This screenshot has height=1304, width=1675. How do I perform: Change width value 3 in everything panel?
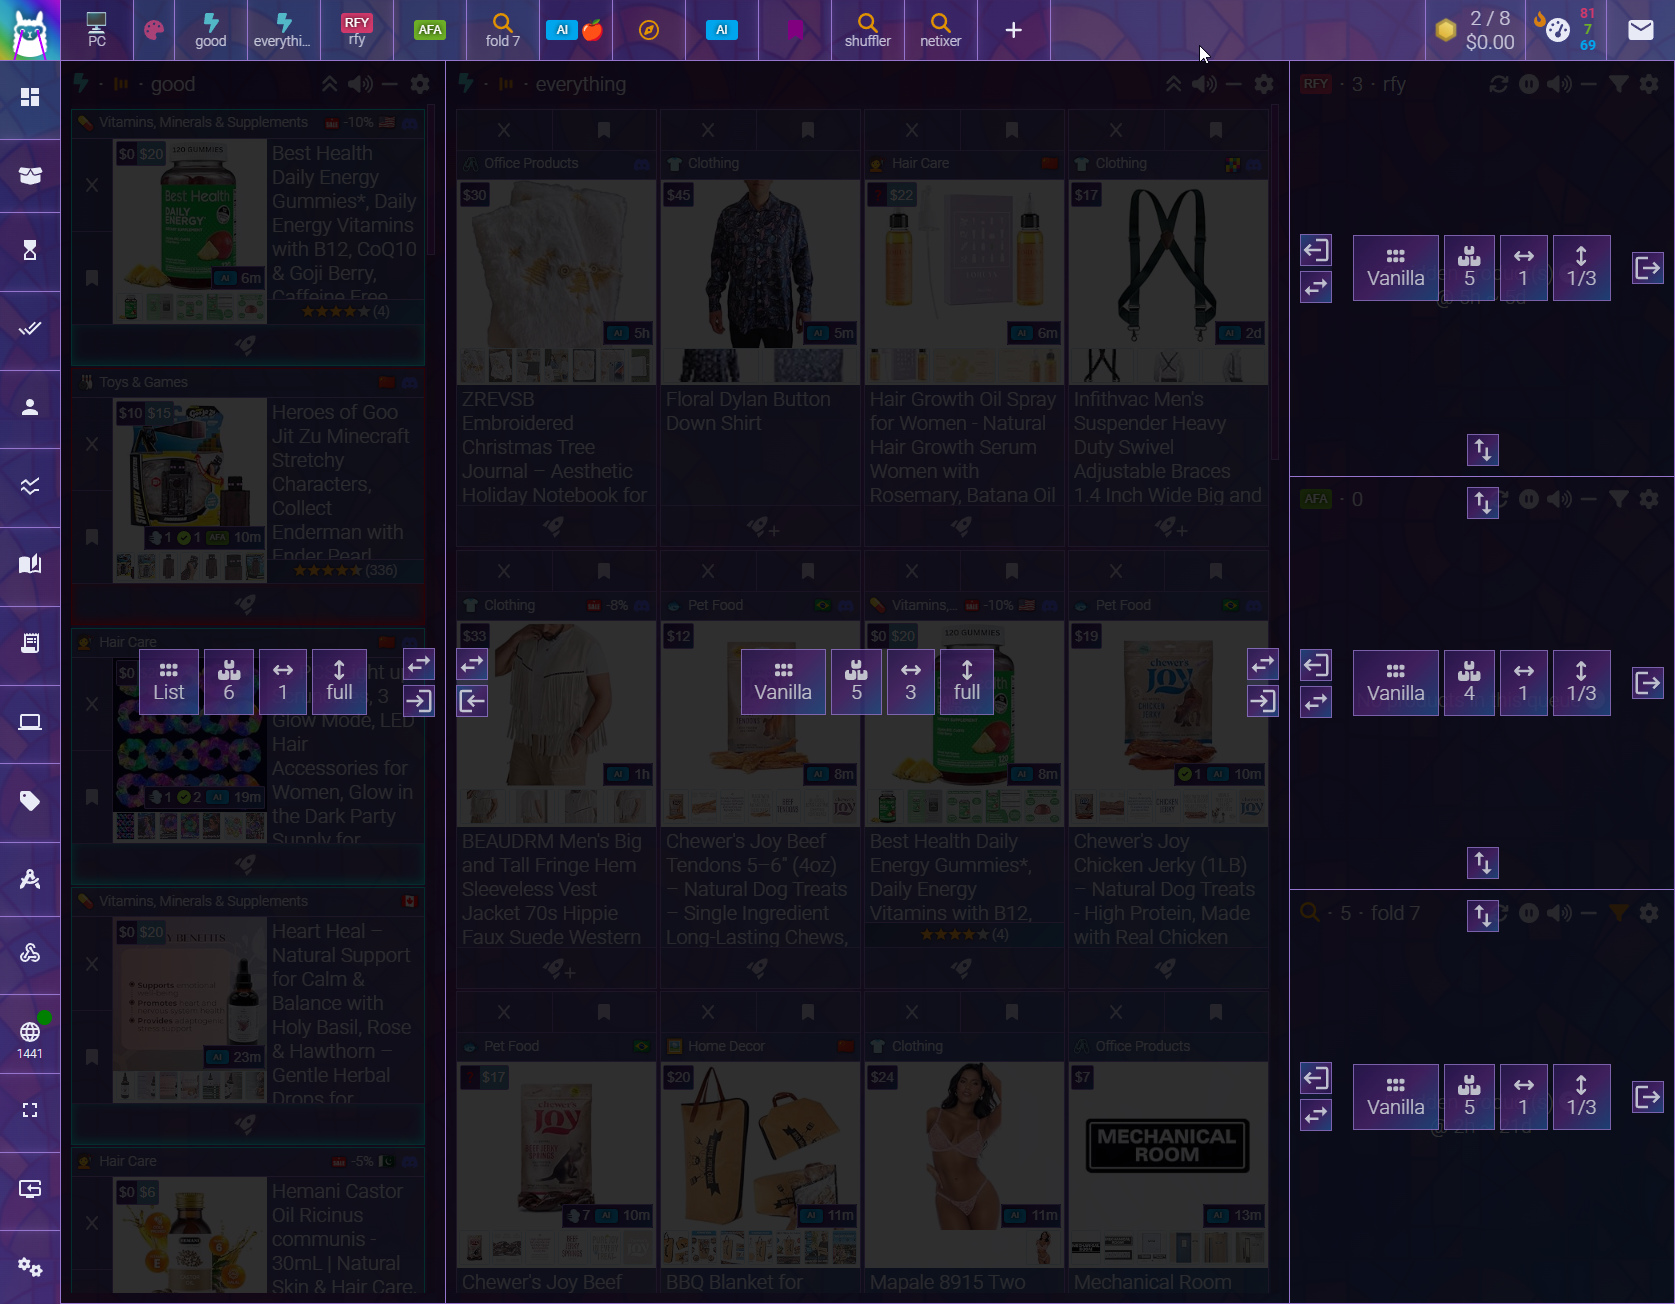point(911,682)
